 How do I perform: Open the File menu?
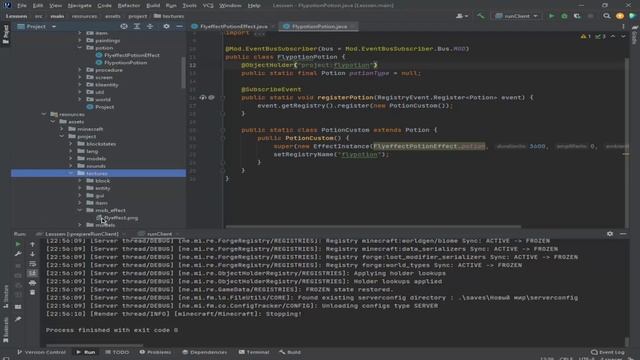pyautogui.click(x=22, y=6)
